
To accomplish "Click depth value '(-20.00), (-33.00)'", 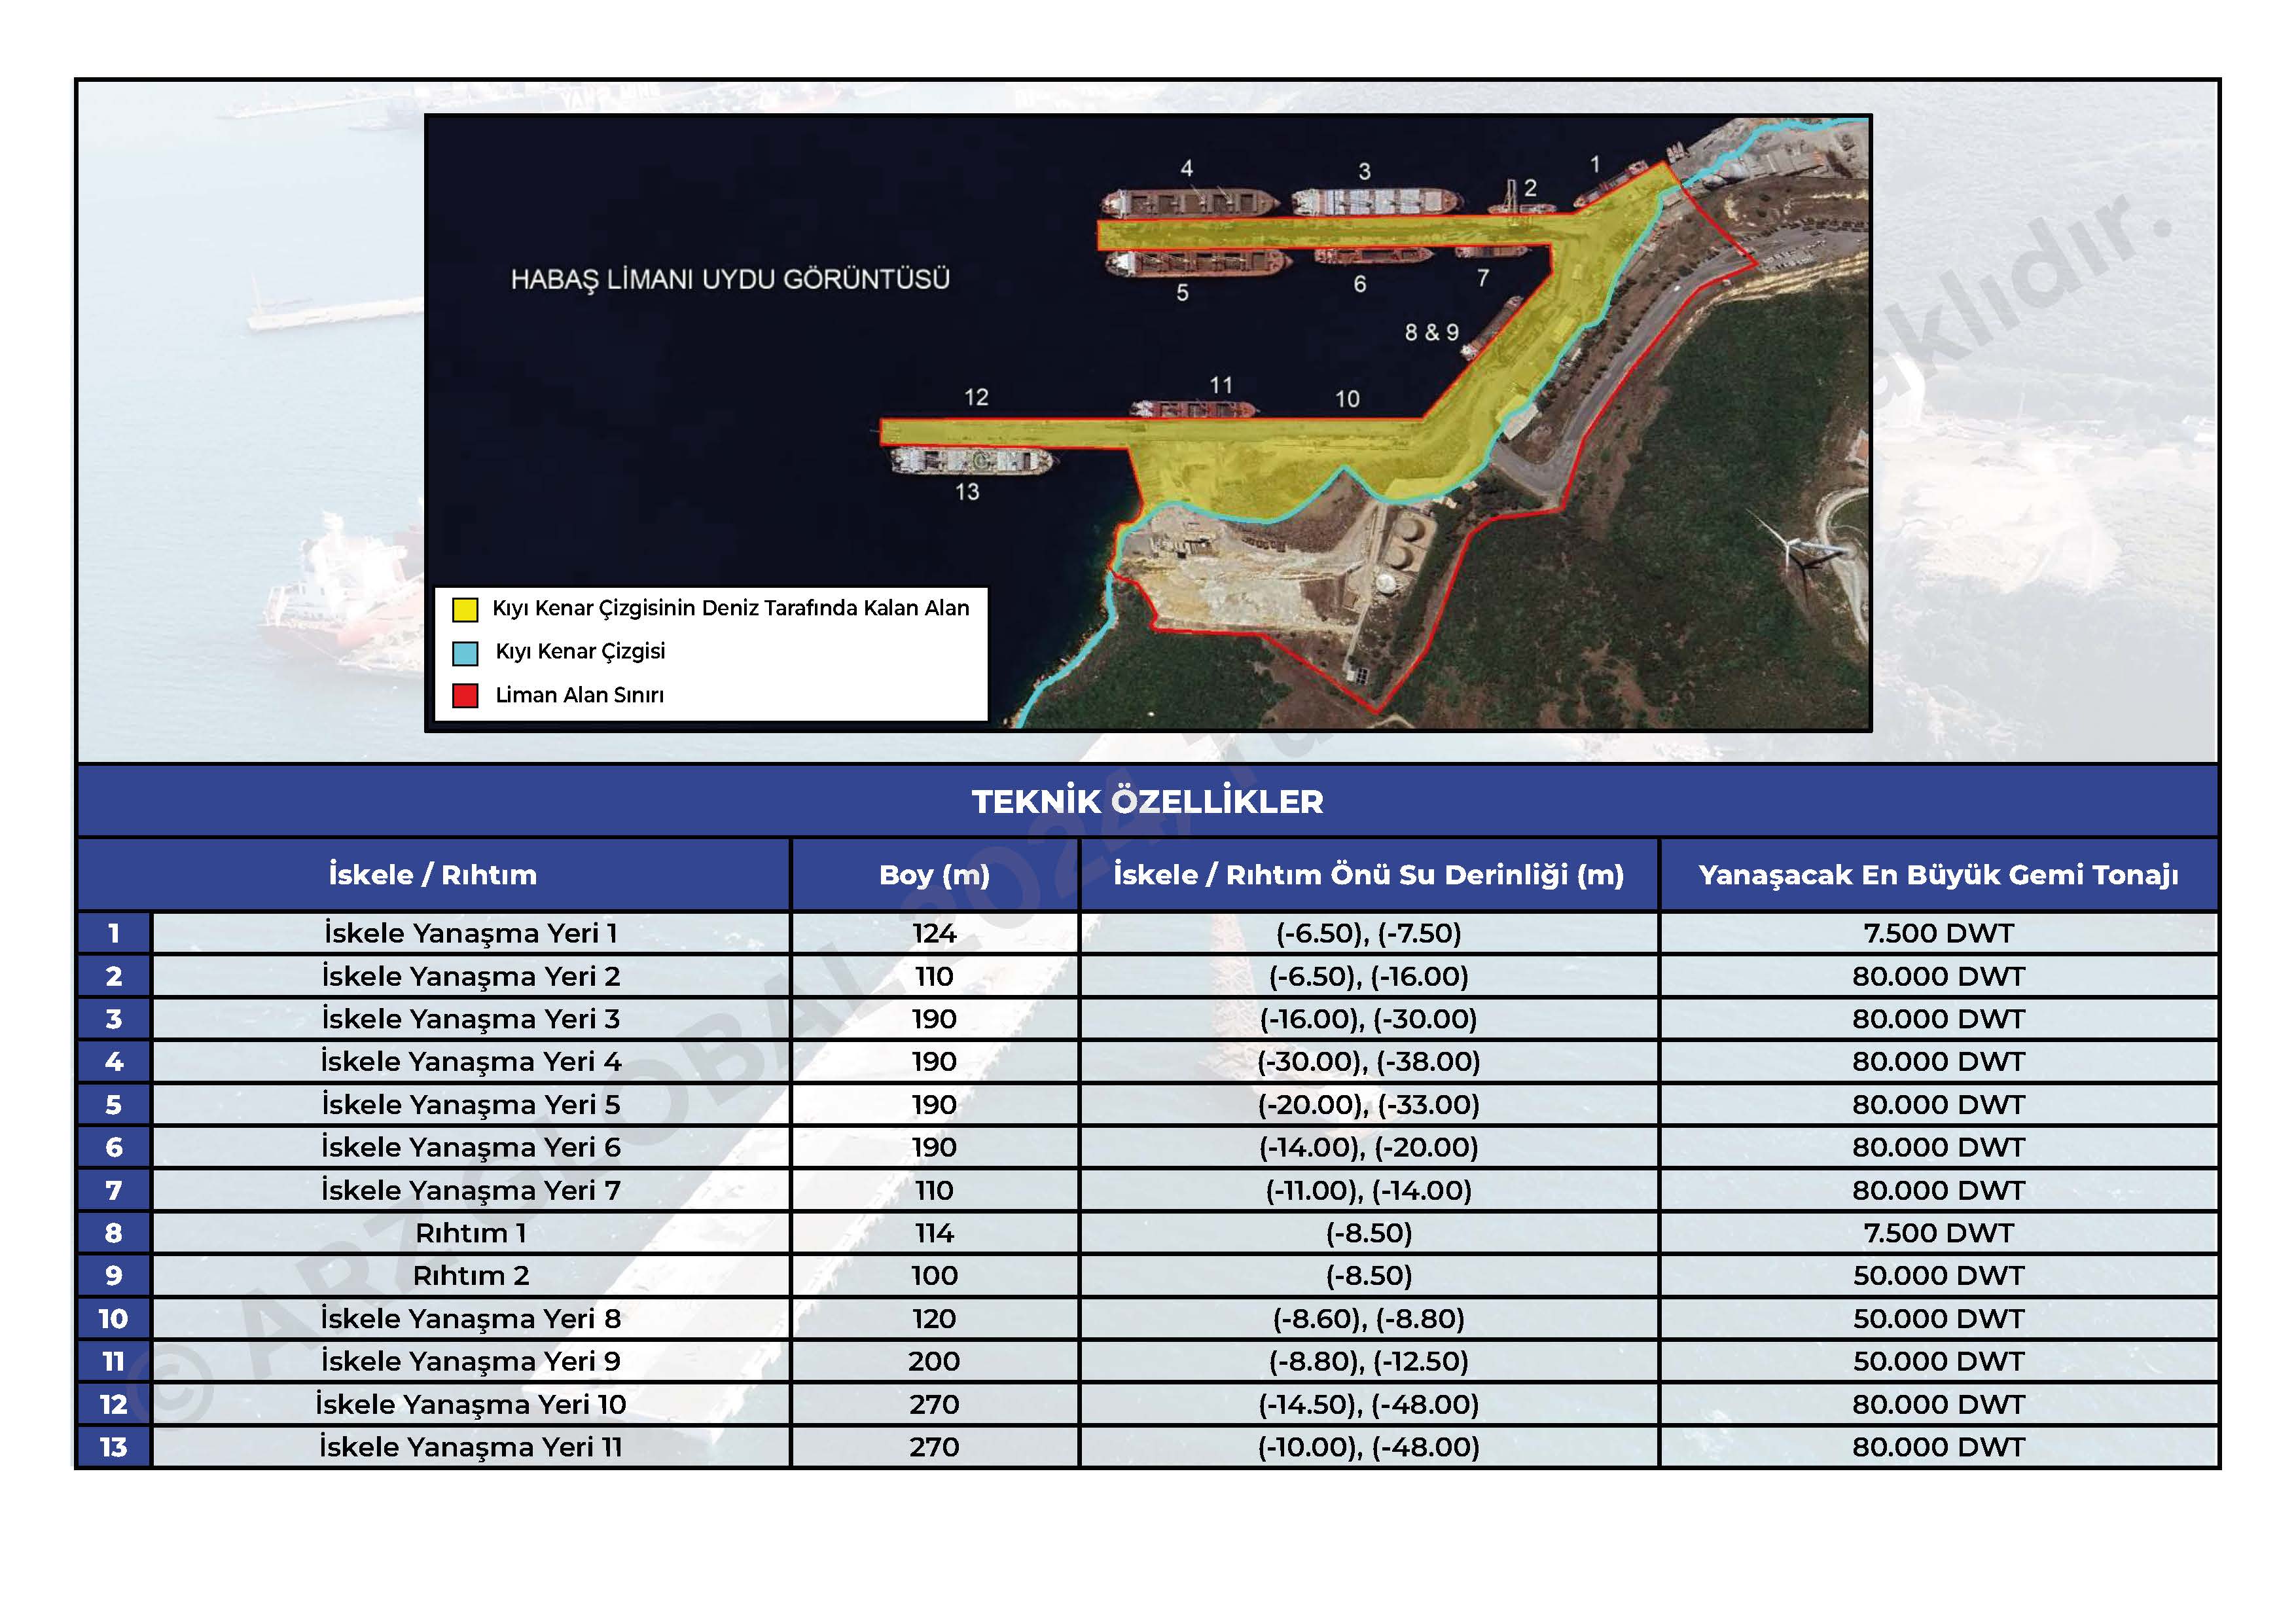I will [x=1369, y=1105].
